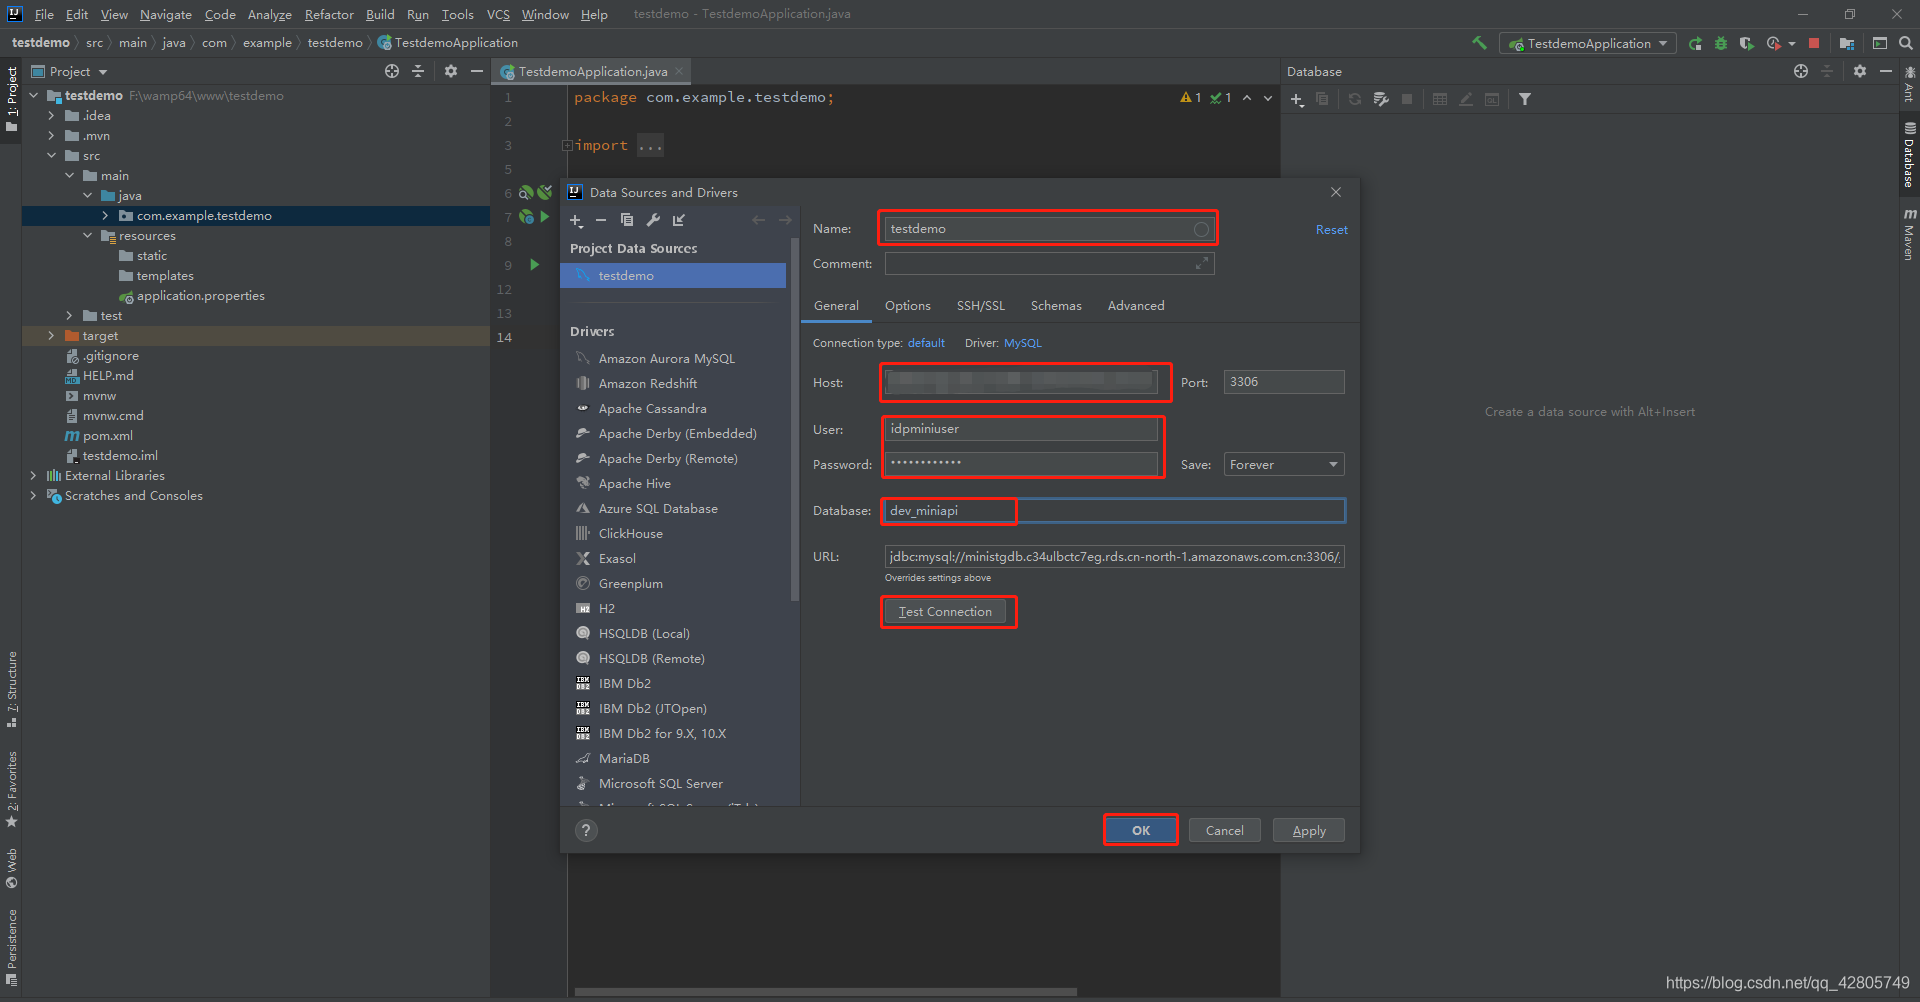This screenshot has height=1002, width=1920.
Task: Click the Project panel locate crosshair icon
Action: tap(392, 71)
